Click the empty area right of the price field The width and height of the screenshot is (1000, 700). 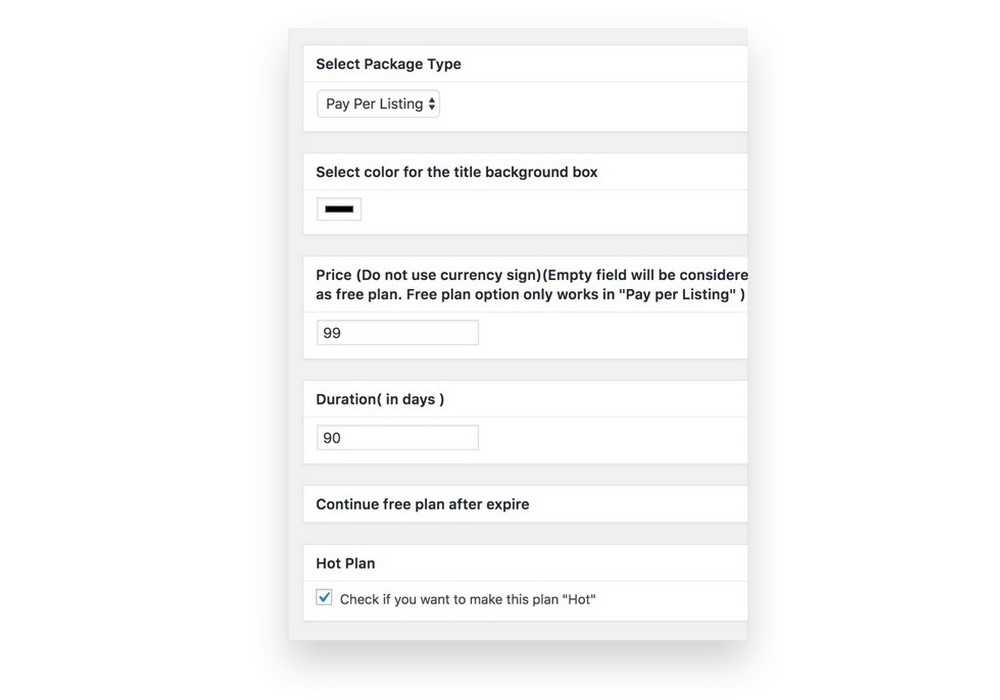click(610, 333)
